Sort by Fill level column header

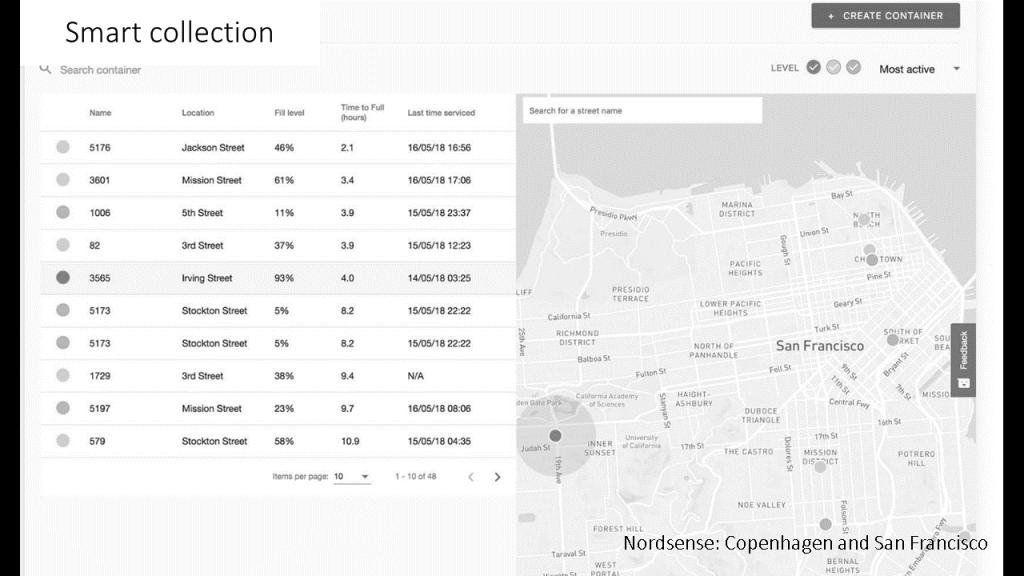[289, 113]
